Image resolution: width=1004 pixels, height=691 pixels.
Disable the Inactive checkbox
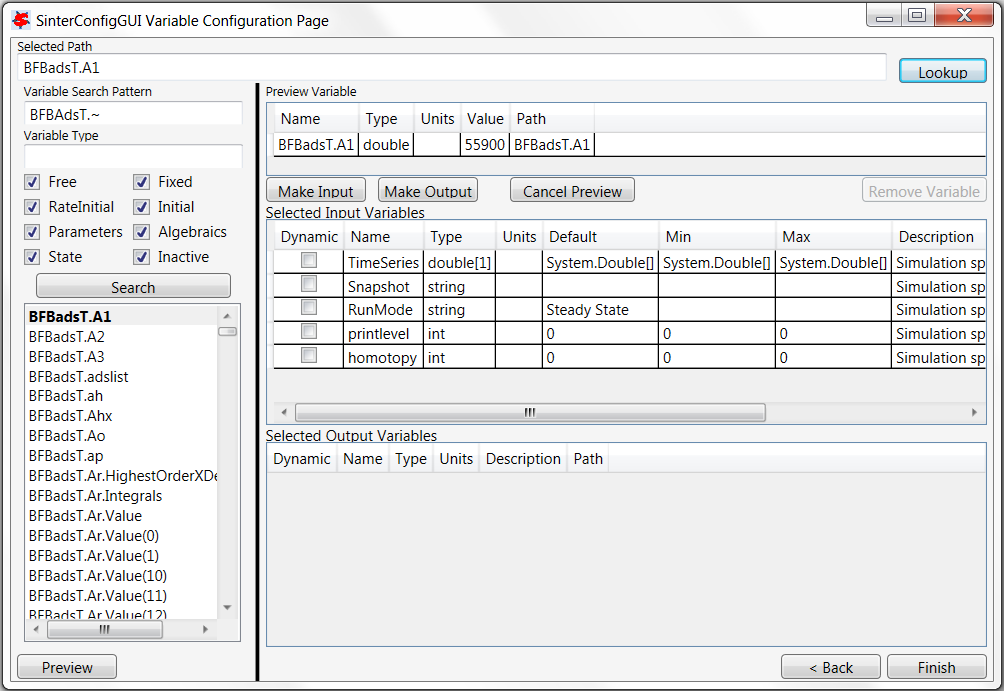tap(142, 257)
